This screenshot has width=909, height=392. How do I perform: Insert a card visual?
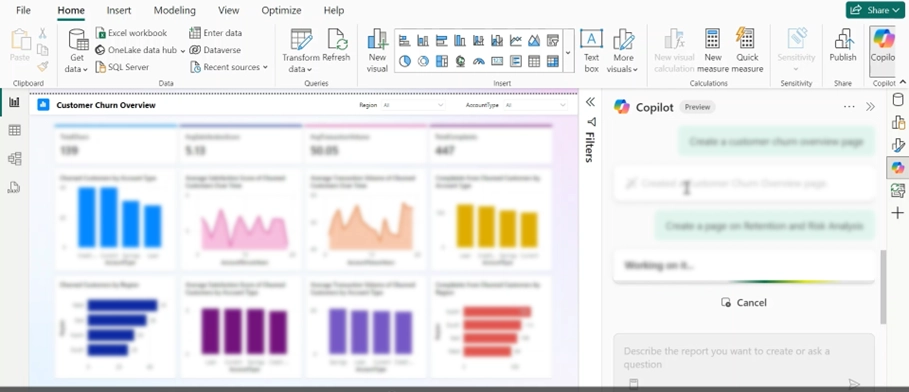coord(497,60)
